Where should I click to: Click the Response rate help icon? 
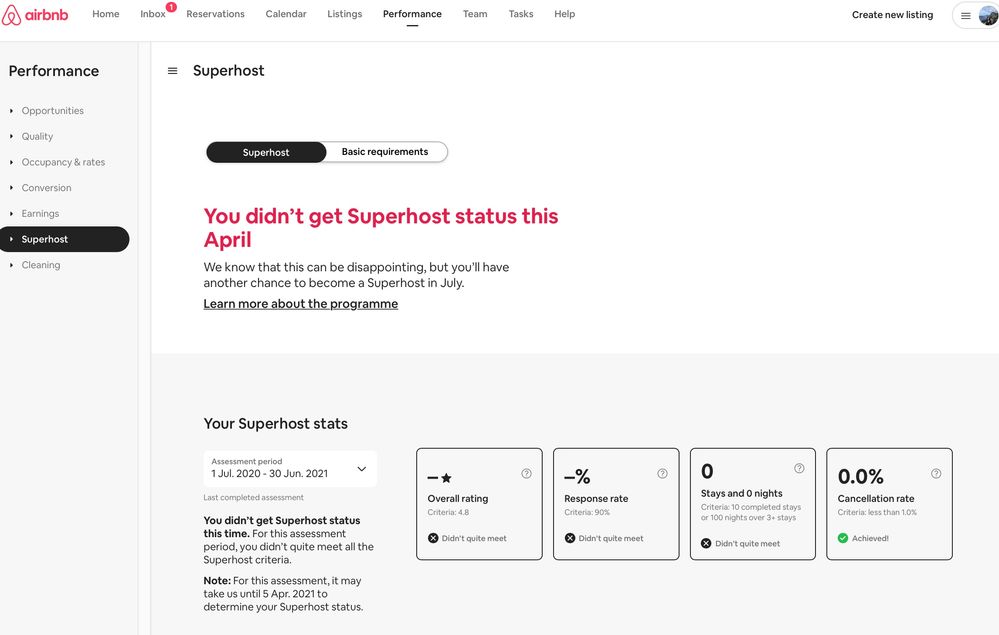[662, 472]
